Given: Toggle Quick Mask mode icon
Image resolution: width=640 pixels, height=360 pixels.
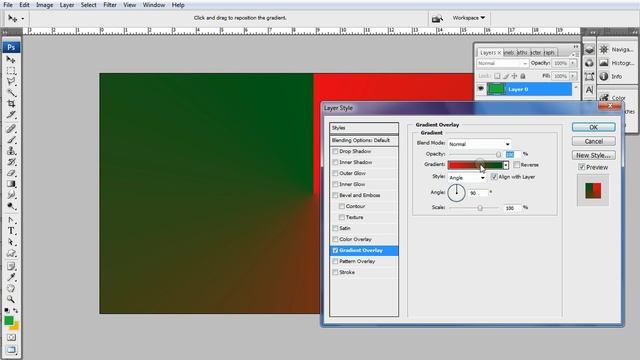Looking at the screenshot, I should click(x=11, y=338).
